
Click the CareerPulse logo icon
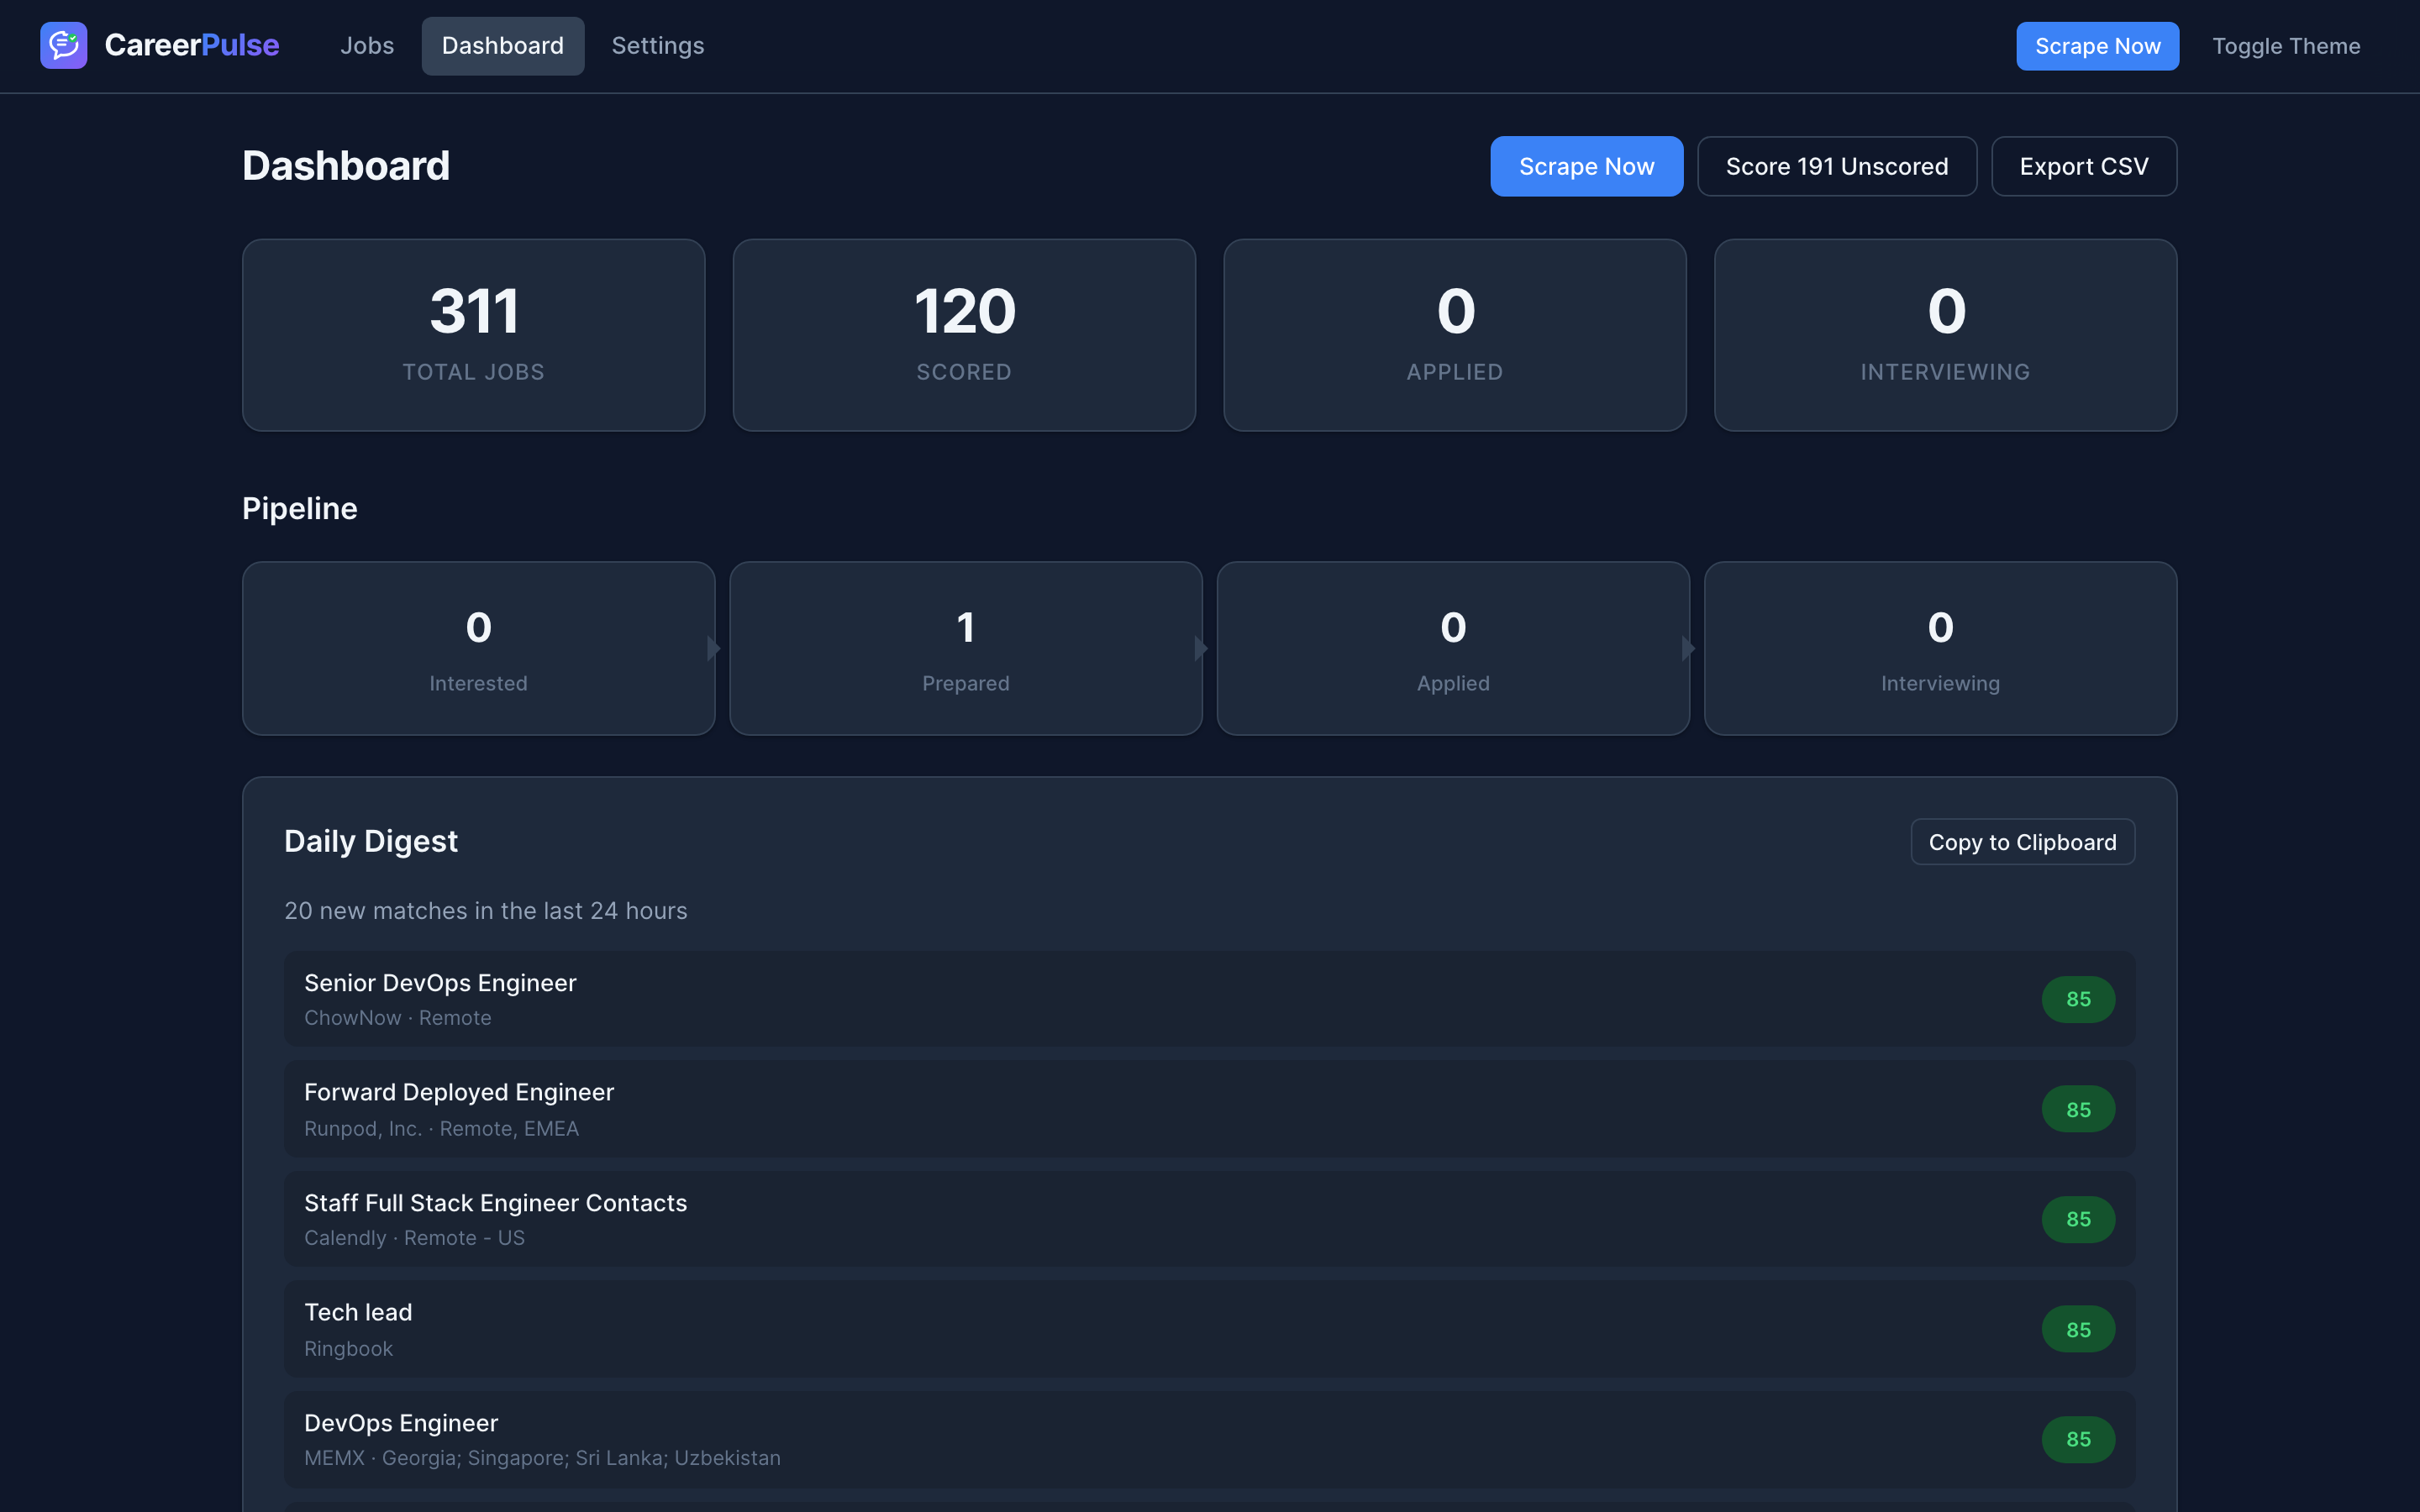63,45
